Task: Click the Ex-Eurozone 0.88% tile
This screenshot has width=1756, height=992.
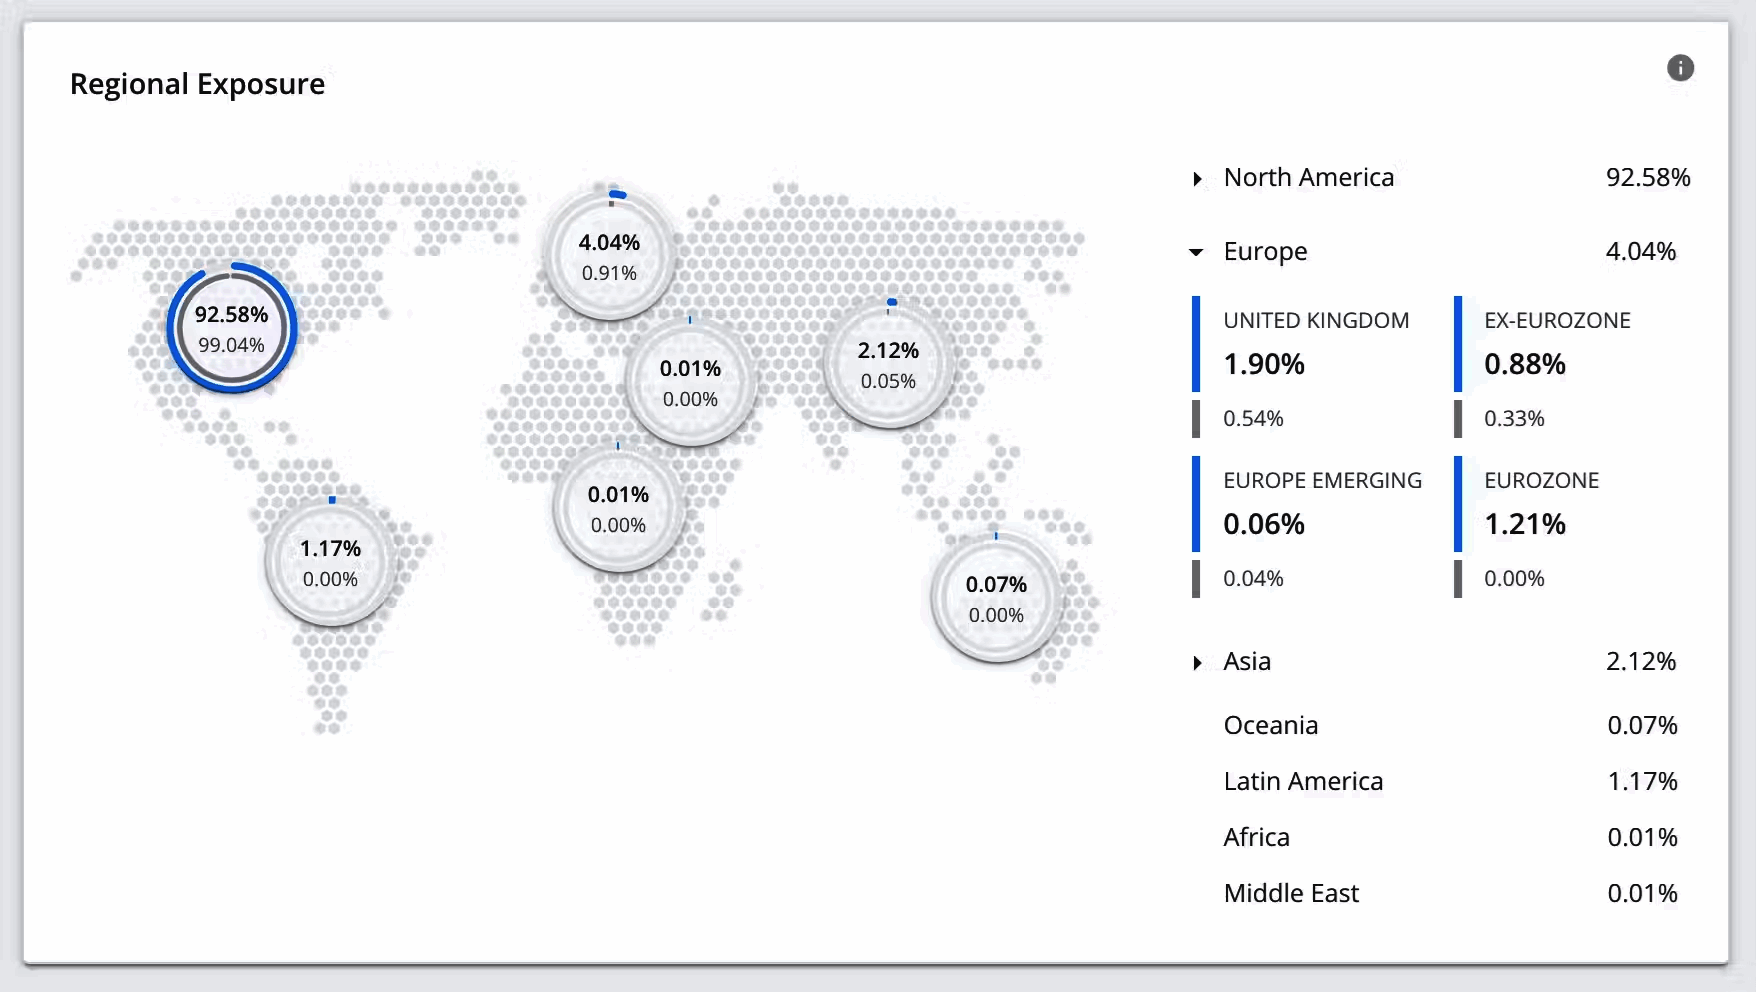Action: [x=1557, y=345]
